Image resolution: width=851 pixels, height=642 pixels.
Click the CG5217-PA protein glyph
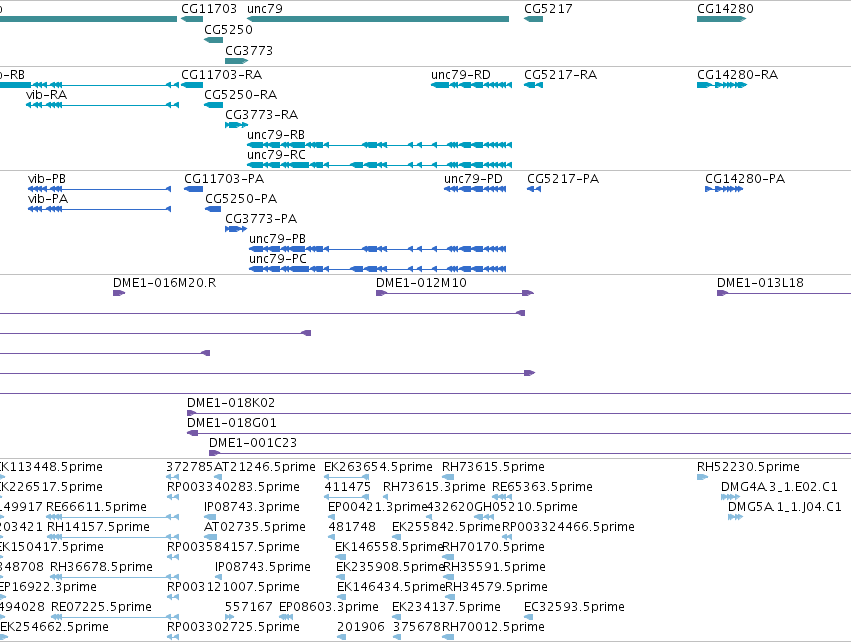pyautogui.click(x=534, y=189)
